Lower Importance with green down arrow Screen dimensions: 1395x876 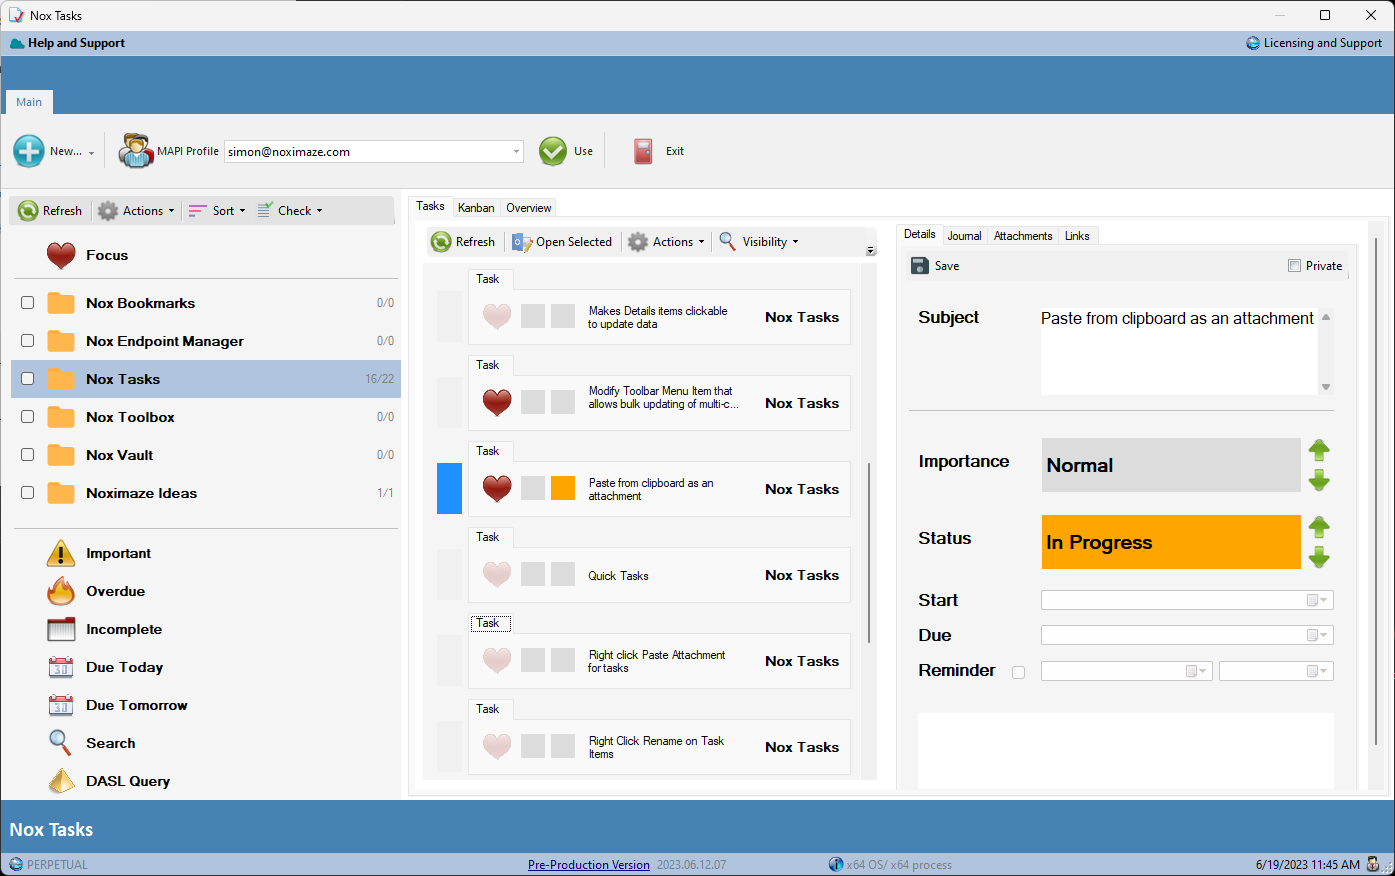1319,480
